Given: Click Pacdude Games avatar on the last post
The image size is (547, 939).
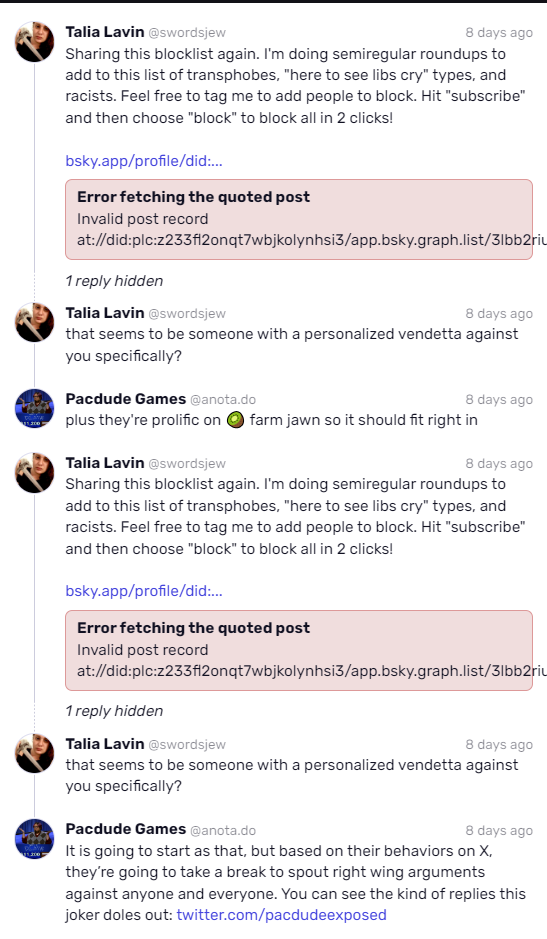Looking at the screenshot, I should click(35, 839).
